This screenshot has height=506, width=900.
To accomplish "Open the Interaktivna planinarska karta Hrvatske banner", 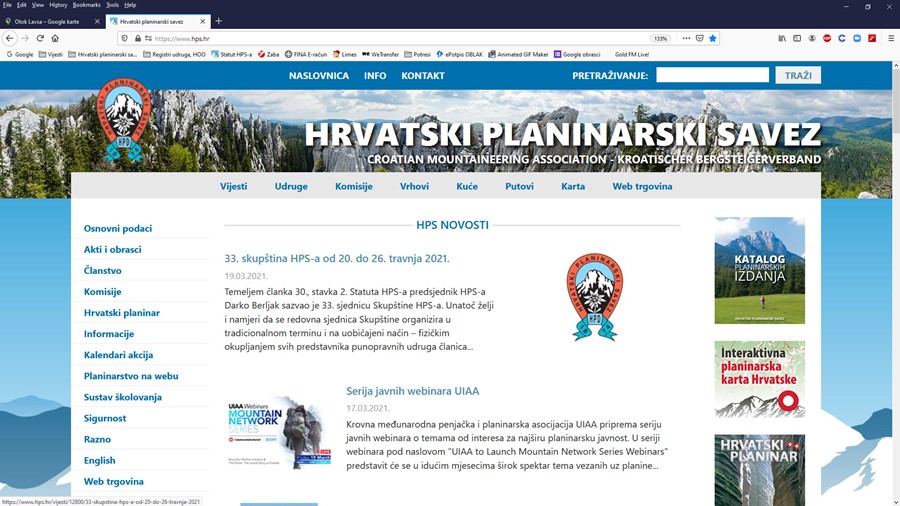I will coord(759,379).
